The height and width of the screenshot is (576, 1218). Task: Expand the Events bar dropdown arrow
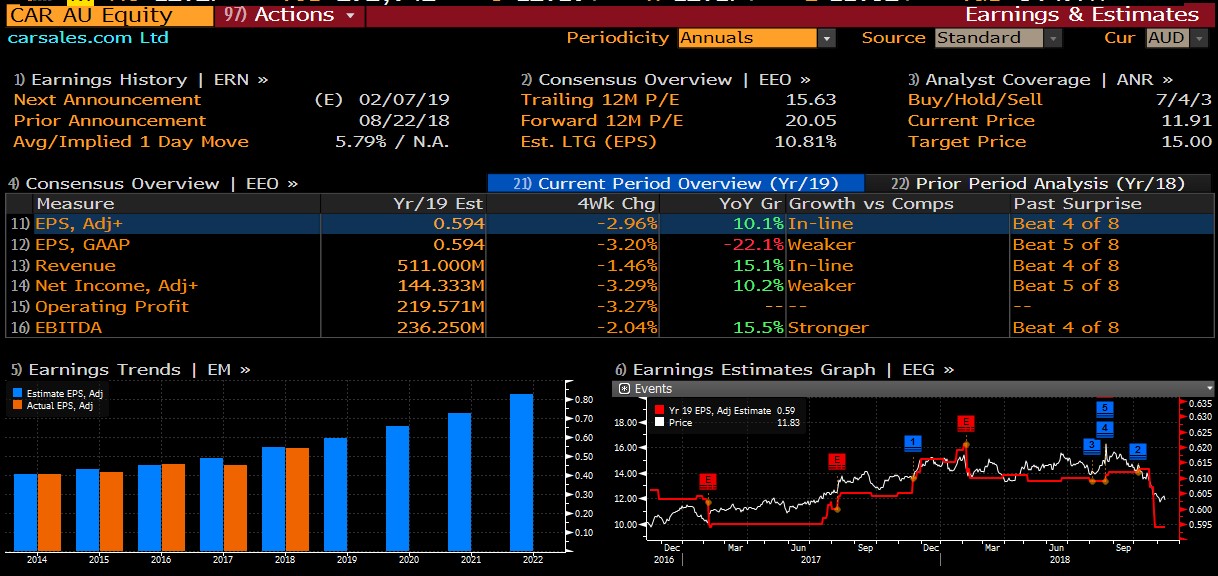(1208, 388)
